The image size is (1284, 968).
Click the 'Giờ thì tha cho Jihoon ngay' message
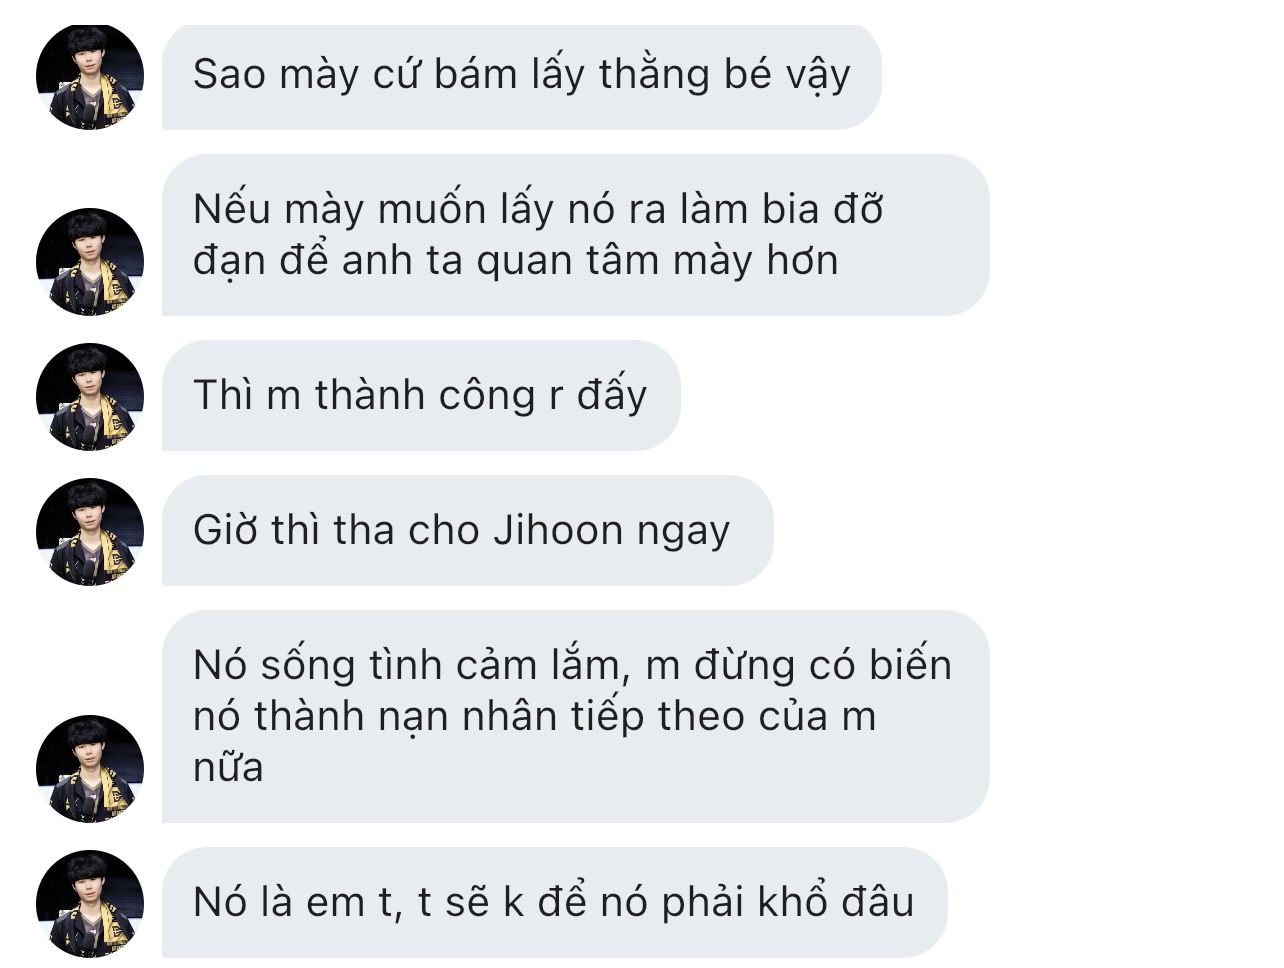(467, 531)
